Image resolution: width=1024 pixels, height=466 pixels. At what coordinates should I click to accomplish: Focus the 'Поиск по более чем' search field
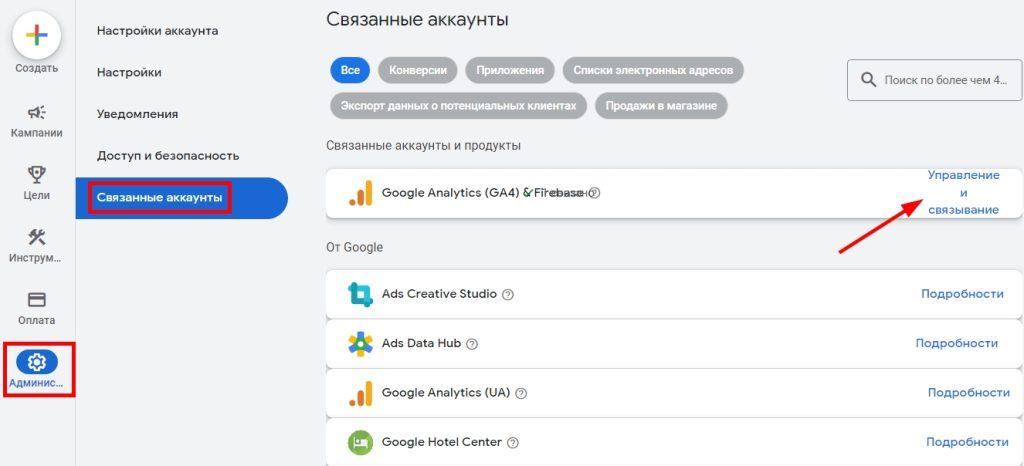tap(935, 80)
